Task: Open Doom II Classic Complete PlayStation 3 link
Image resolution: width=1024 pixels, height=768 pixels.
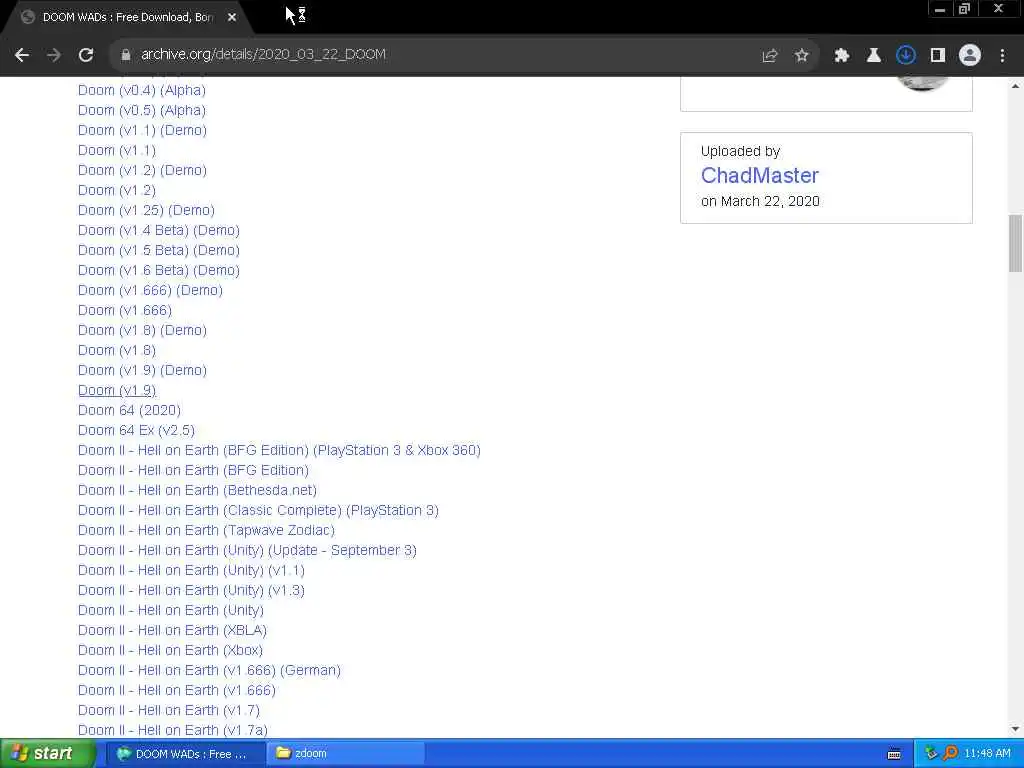Action: [x=258, y=510]
